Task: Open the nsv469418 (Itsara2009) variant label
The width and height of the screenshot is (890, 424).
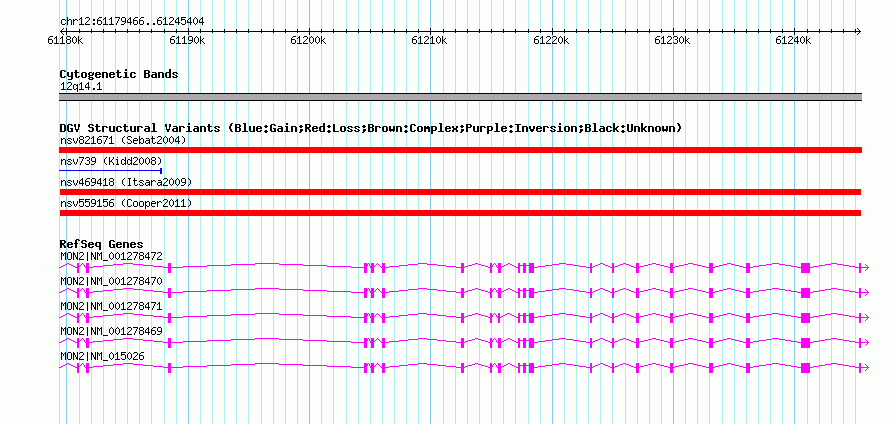Action: click(x=126, y=182)
